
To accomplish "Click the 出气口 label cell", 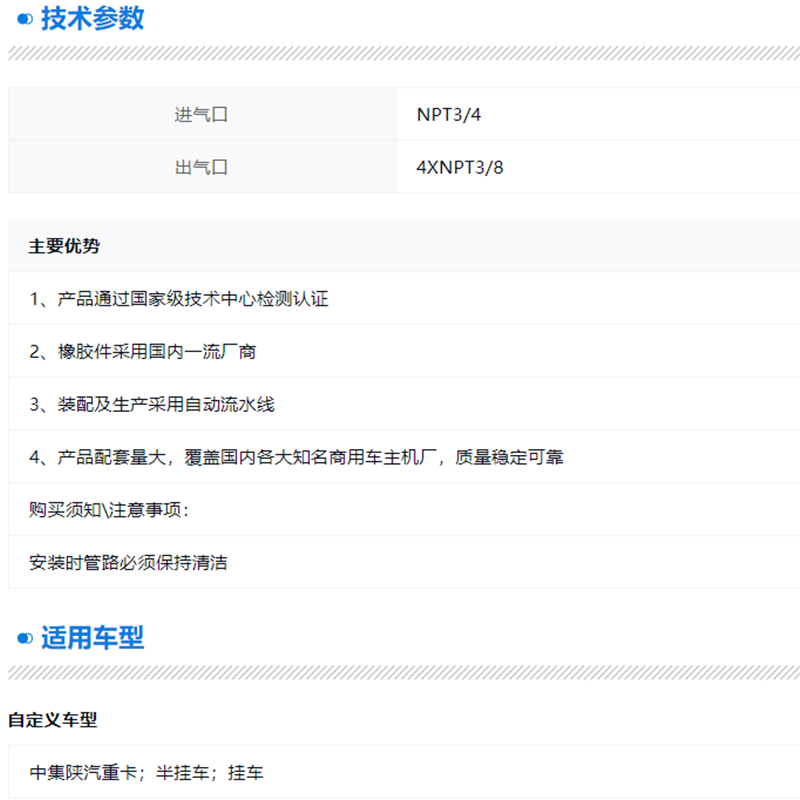I will (x=202, y=167).
